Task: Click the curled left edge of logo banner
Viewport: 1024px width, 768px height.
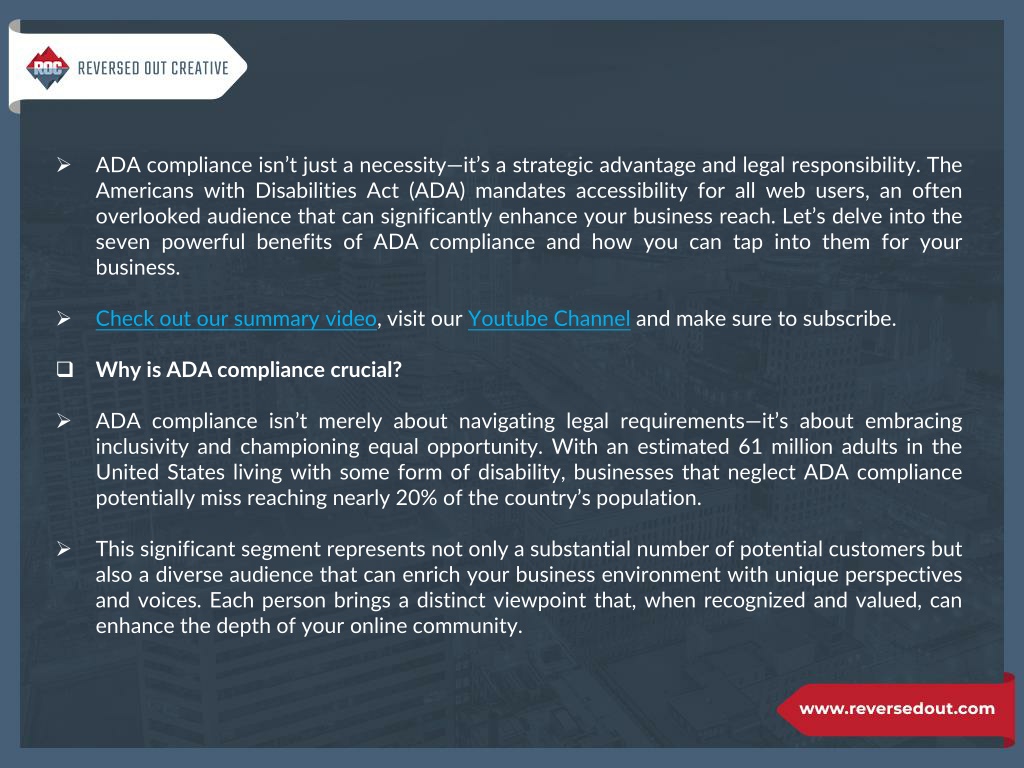Action: coord(15,67)
